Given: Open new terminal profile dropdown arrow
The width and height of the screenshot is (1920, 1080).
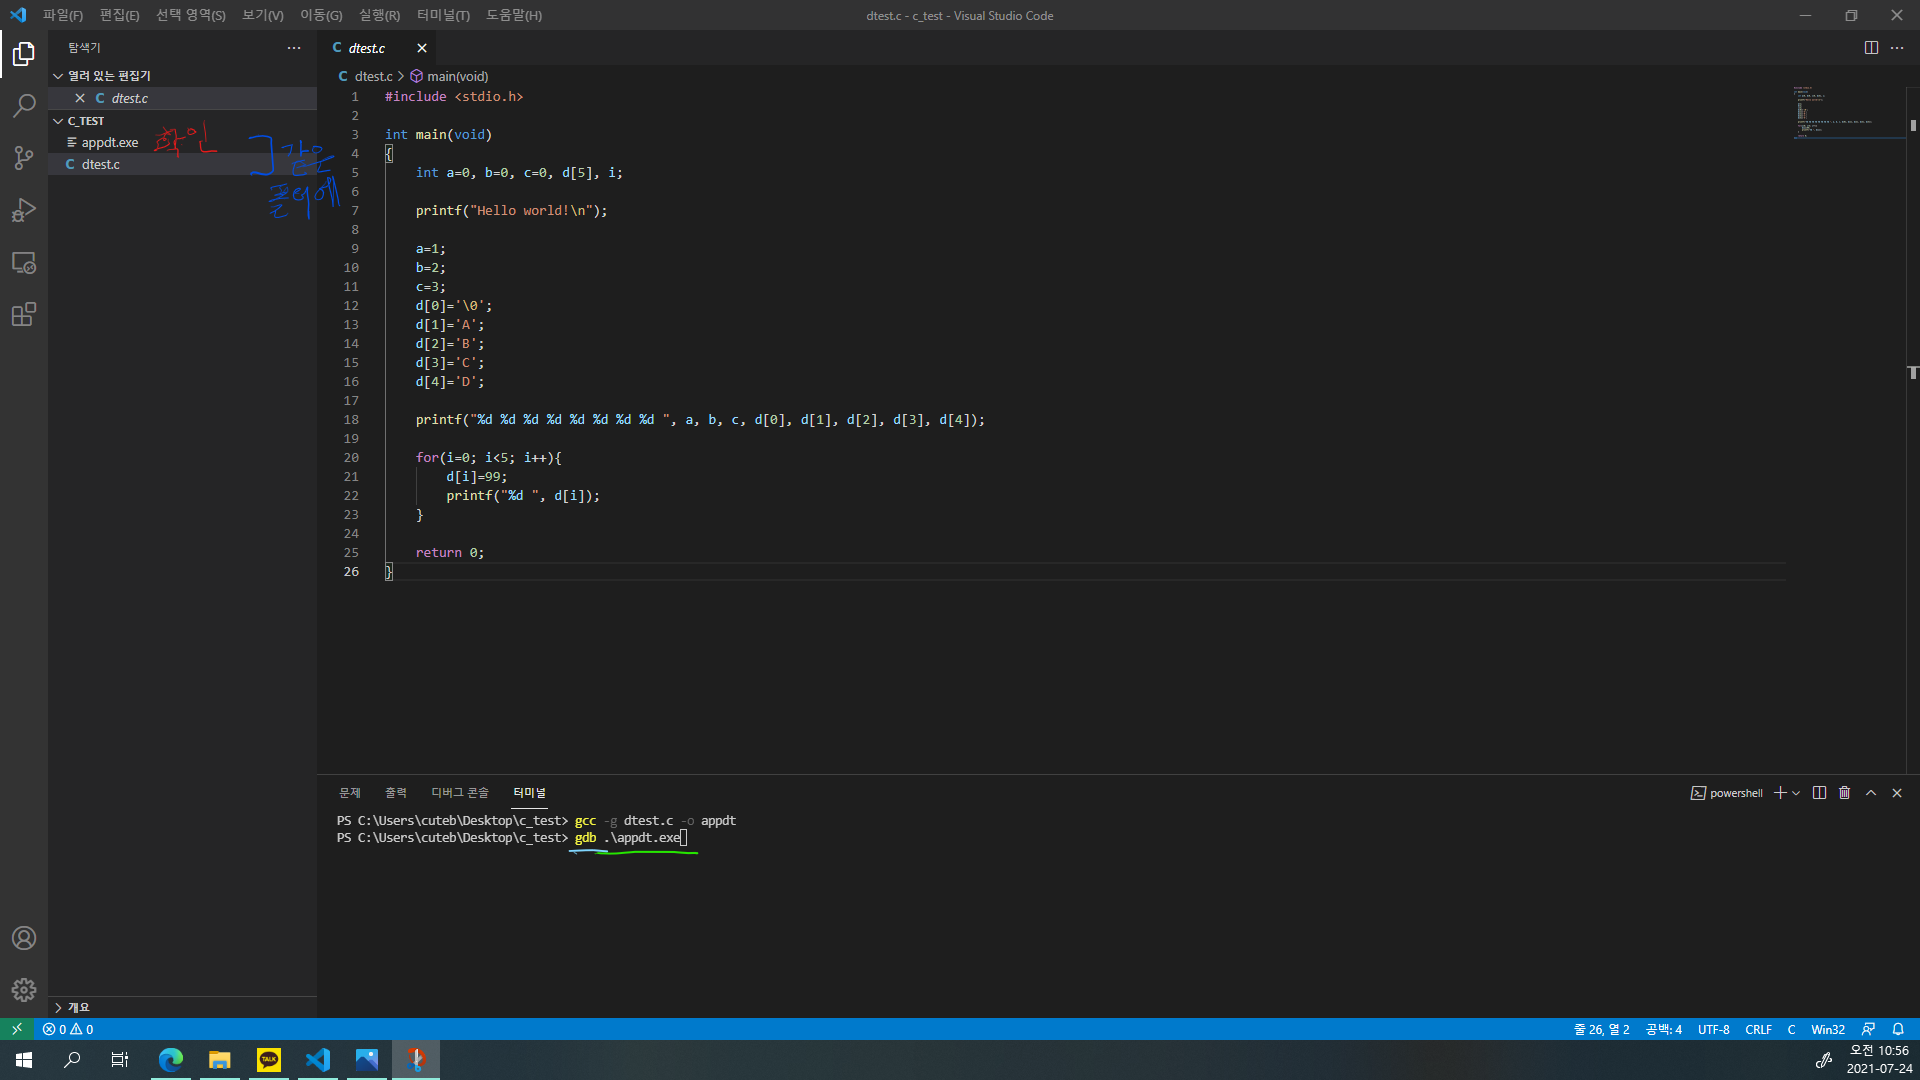Looking at the screenshot, I should 1797,793.
